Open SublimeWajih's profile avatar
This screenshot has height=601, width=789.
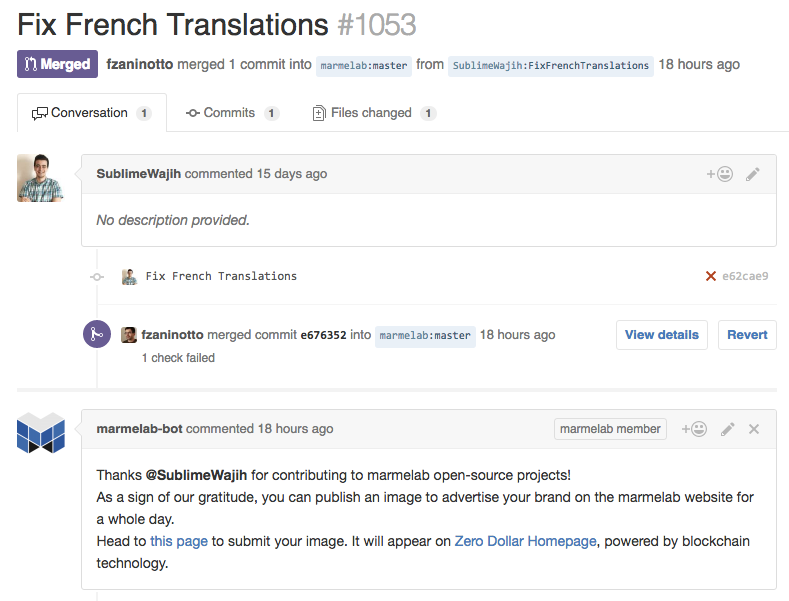click(x=40, y=178)
